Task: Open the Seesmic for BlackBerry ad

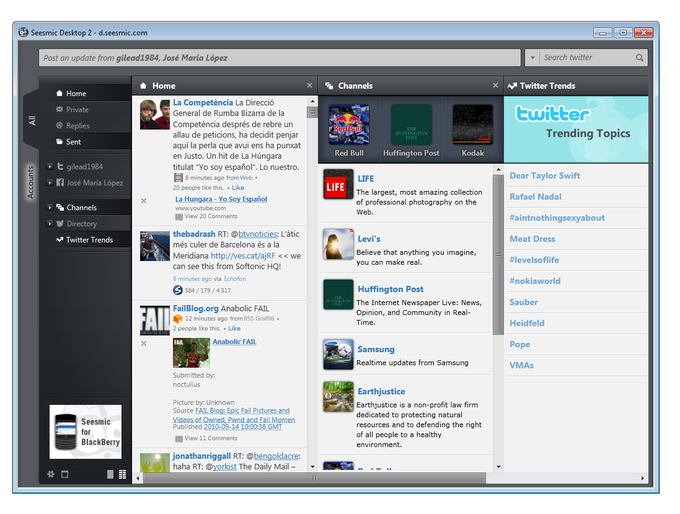Action: pos(85,432)
